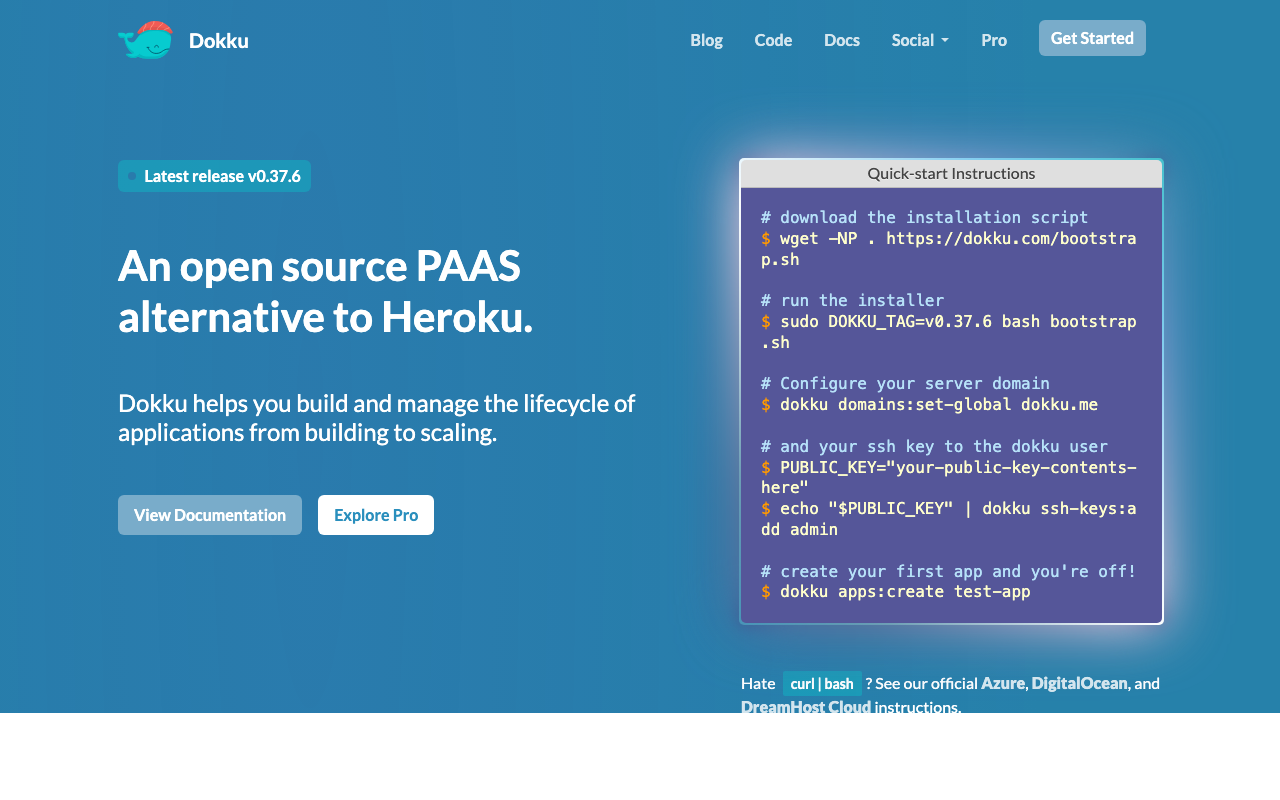Click the Quick-start Instructions title bar
Screen dimensions: 1280x800
951,173
